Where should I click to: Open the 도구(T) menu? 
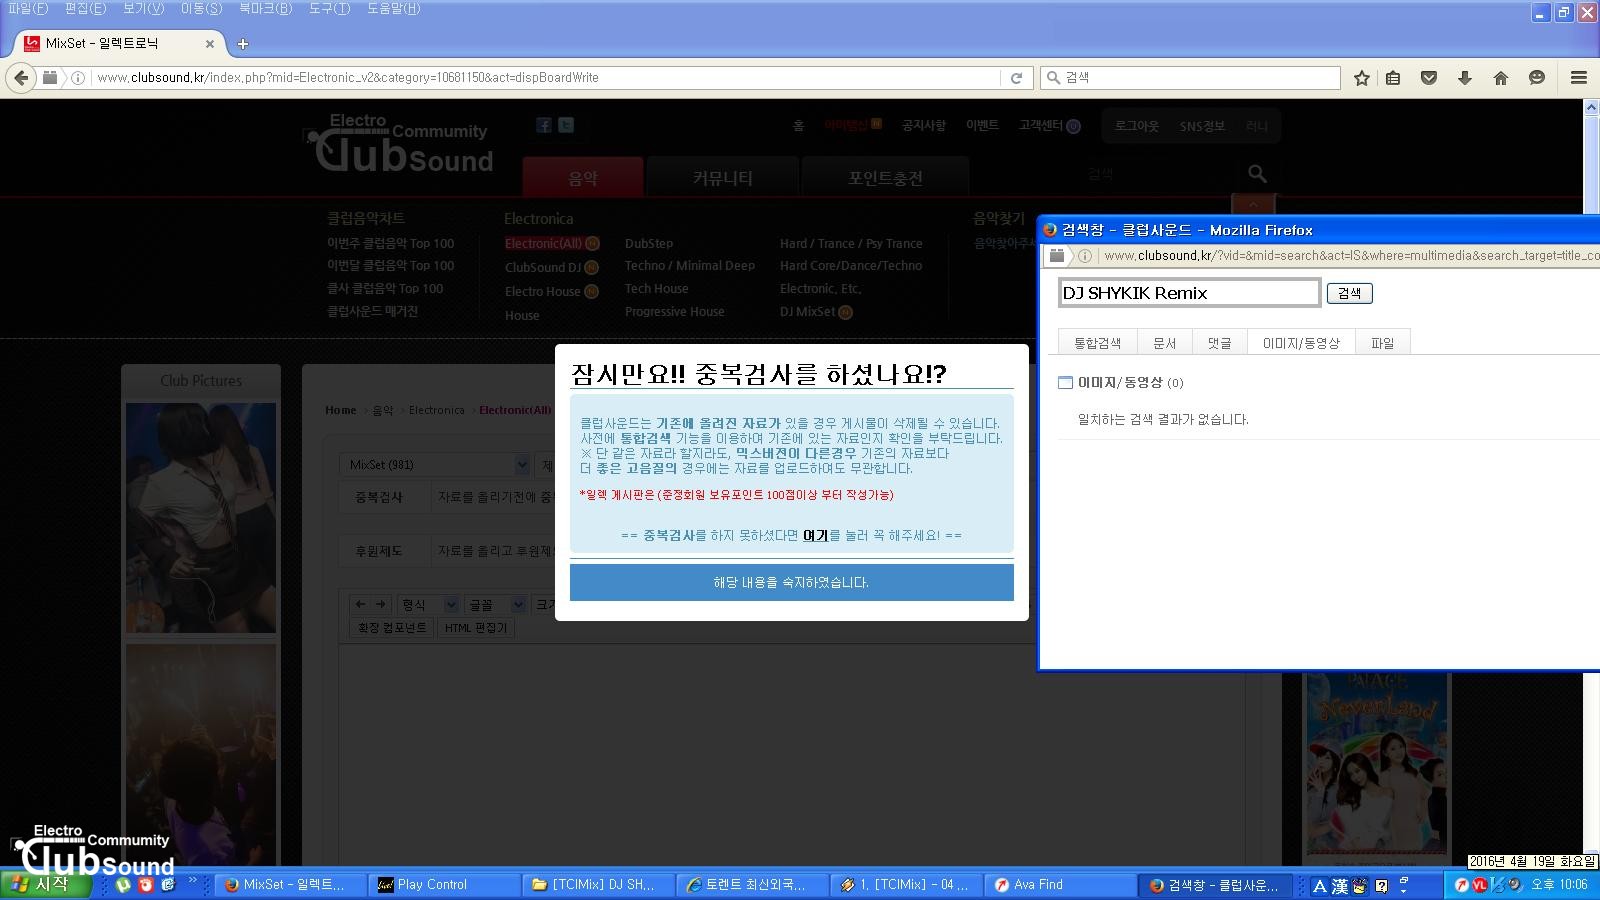coord(329,9)
